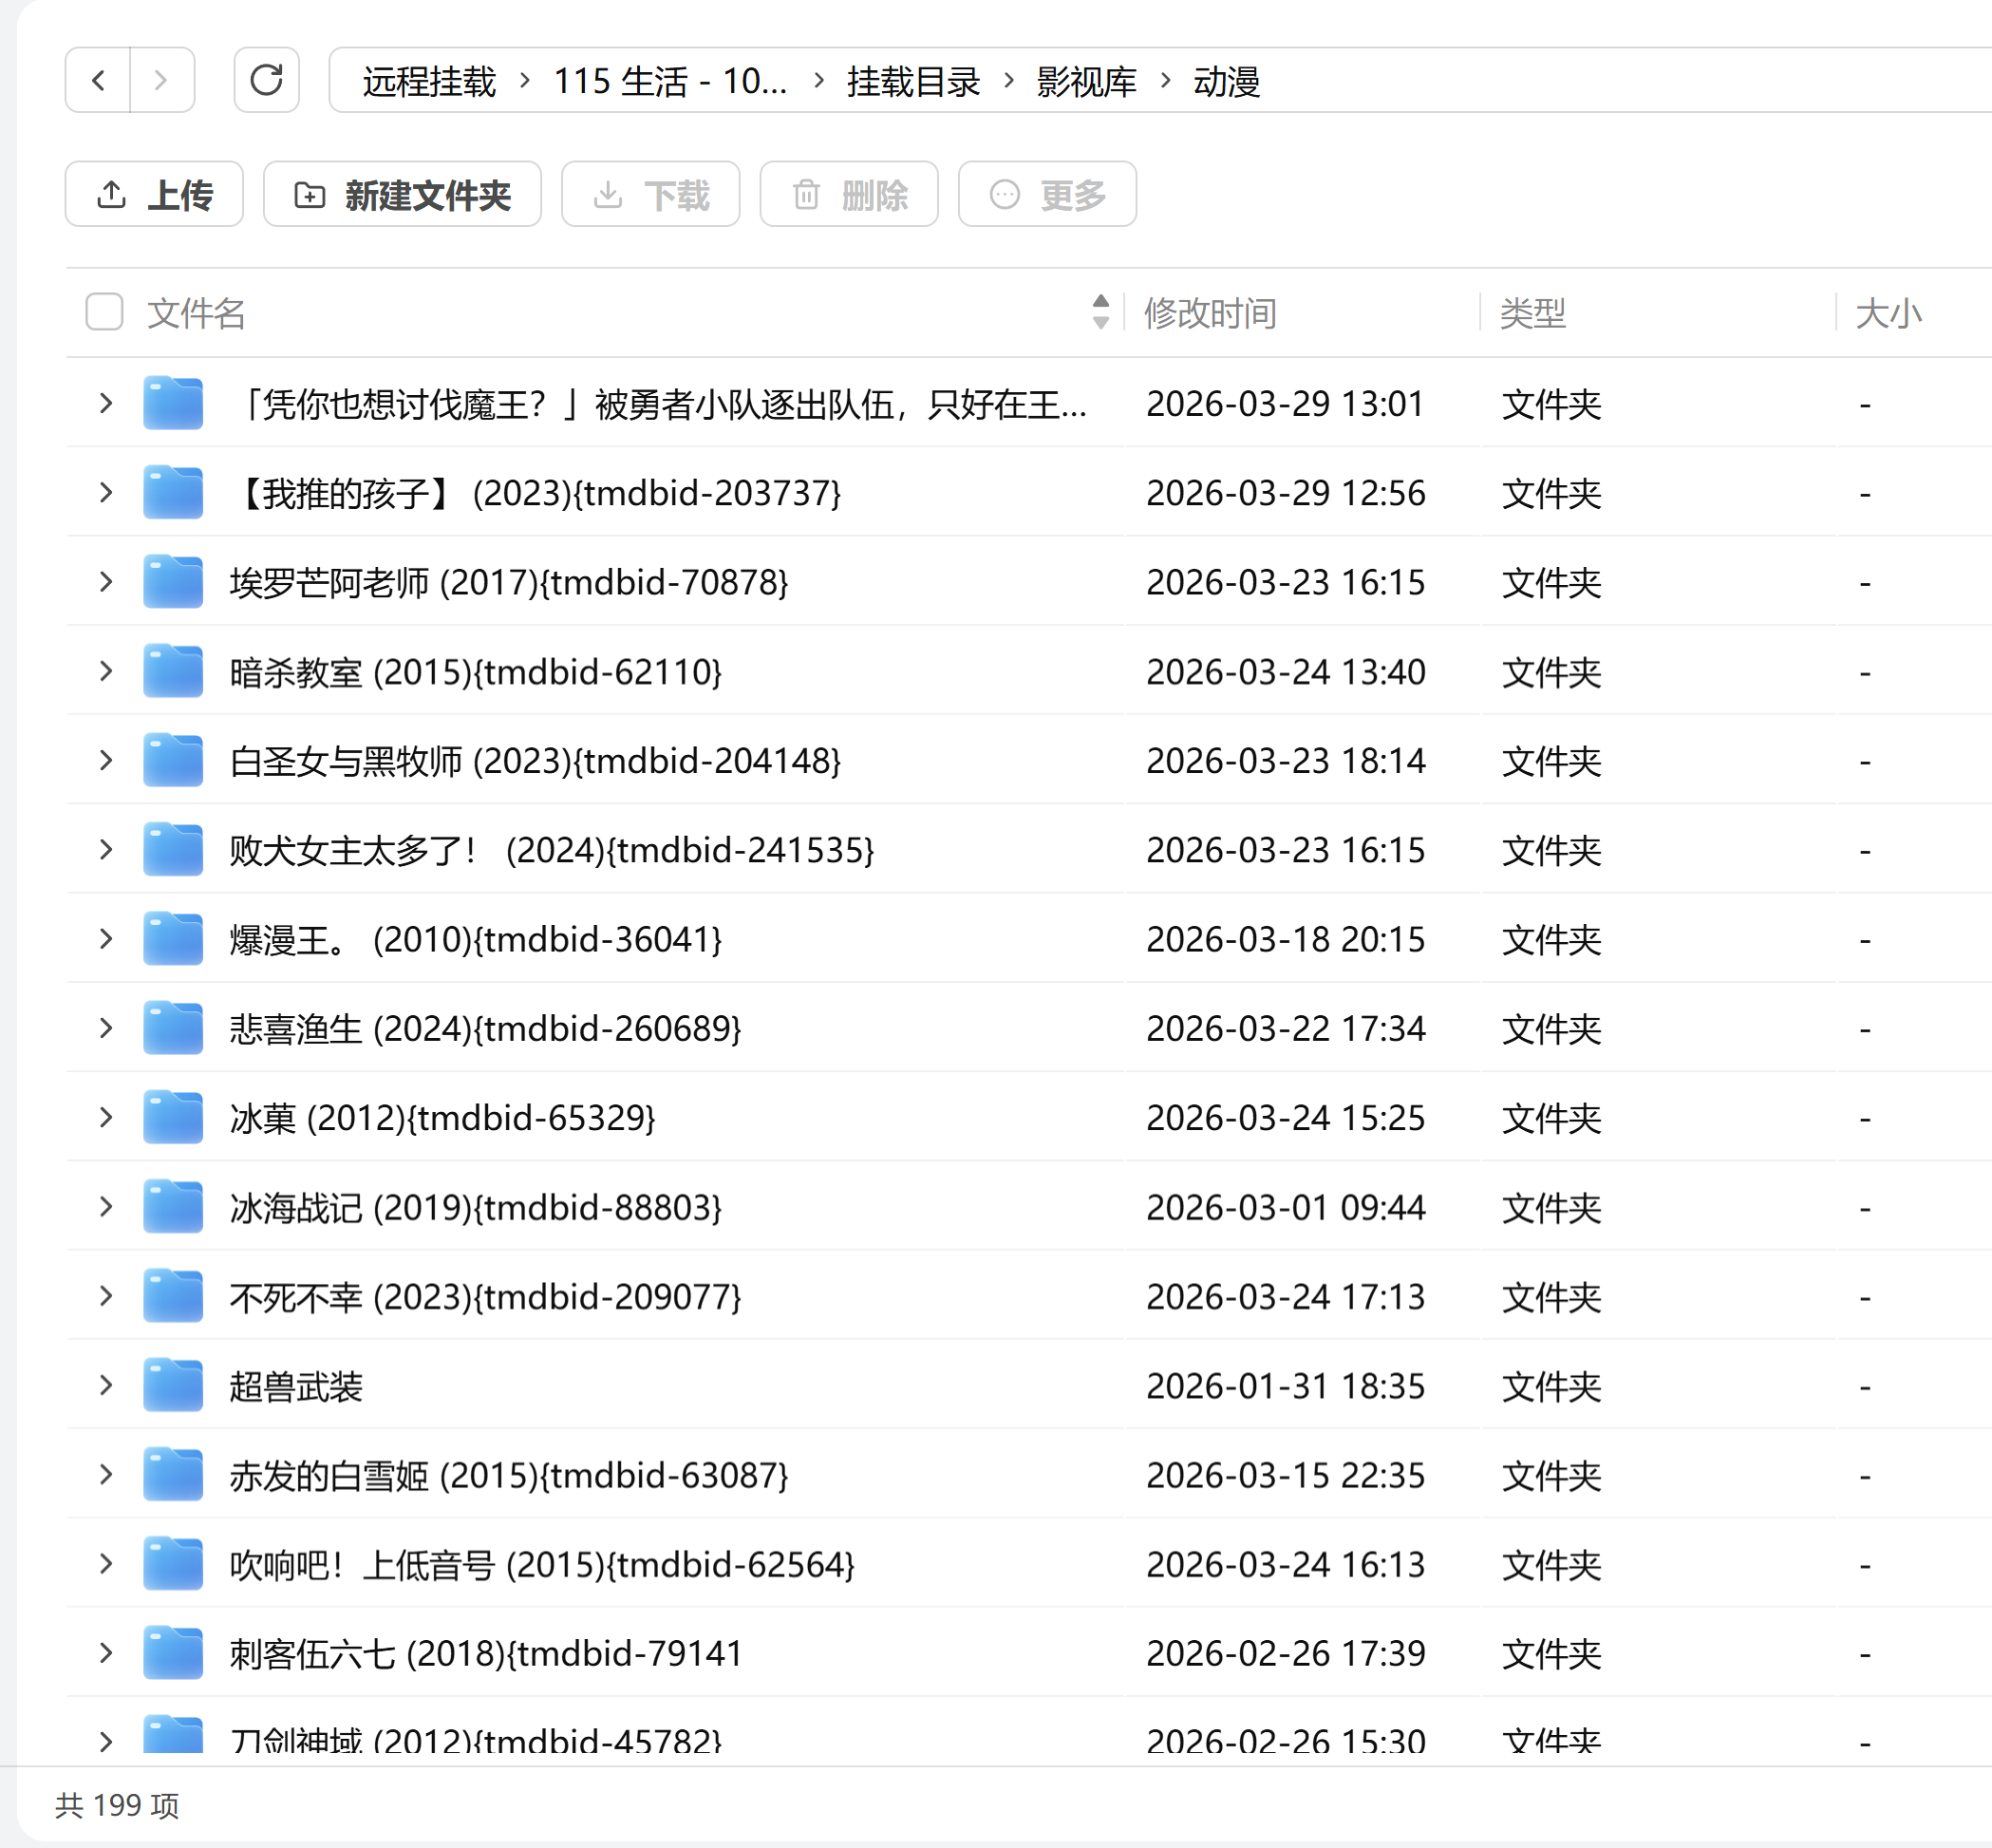The image size is (1992, 1848).
Task: Click the 修改时间 column header
Action: coord(1210,313)
